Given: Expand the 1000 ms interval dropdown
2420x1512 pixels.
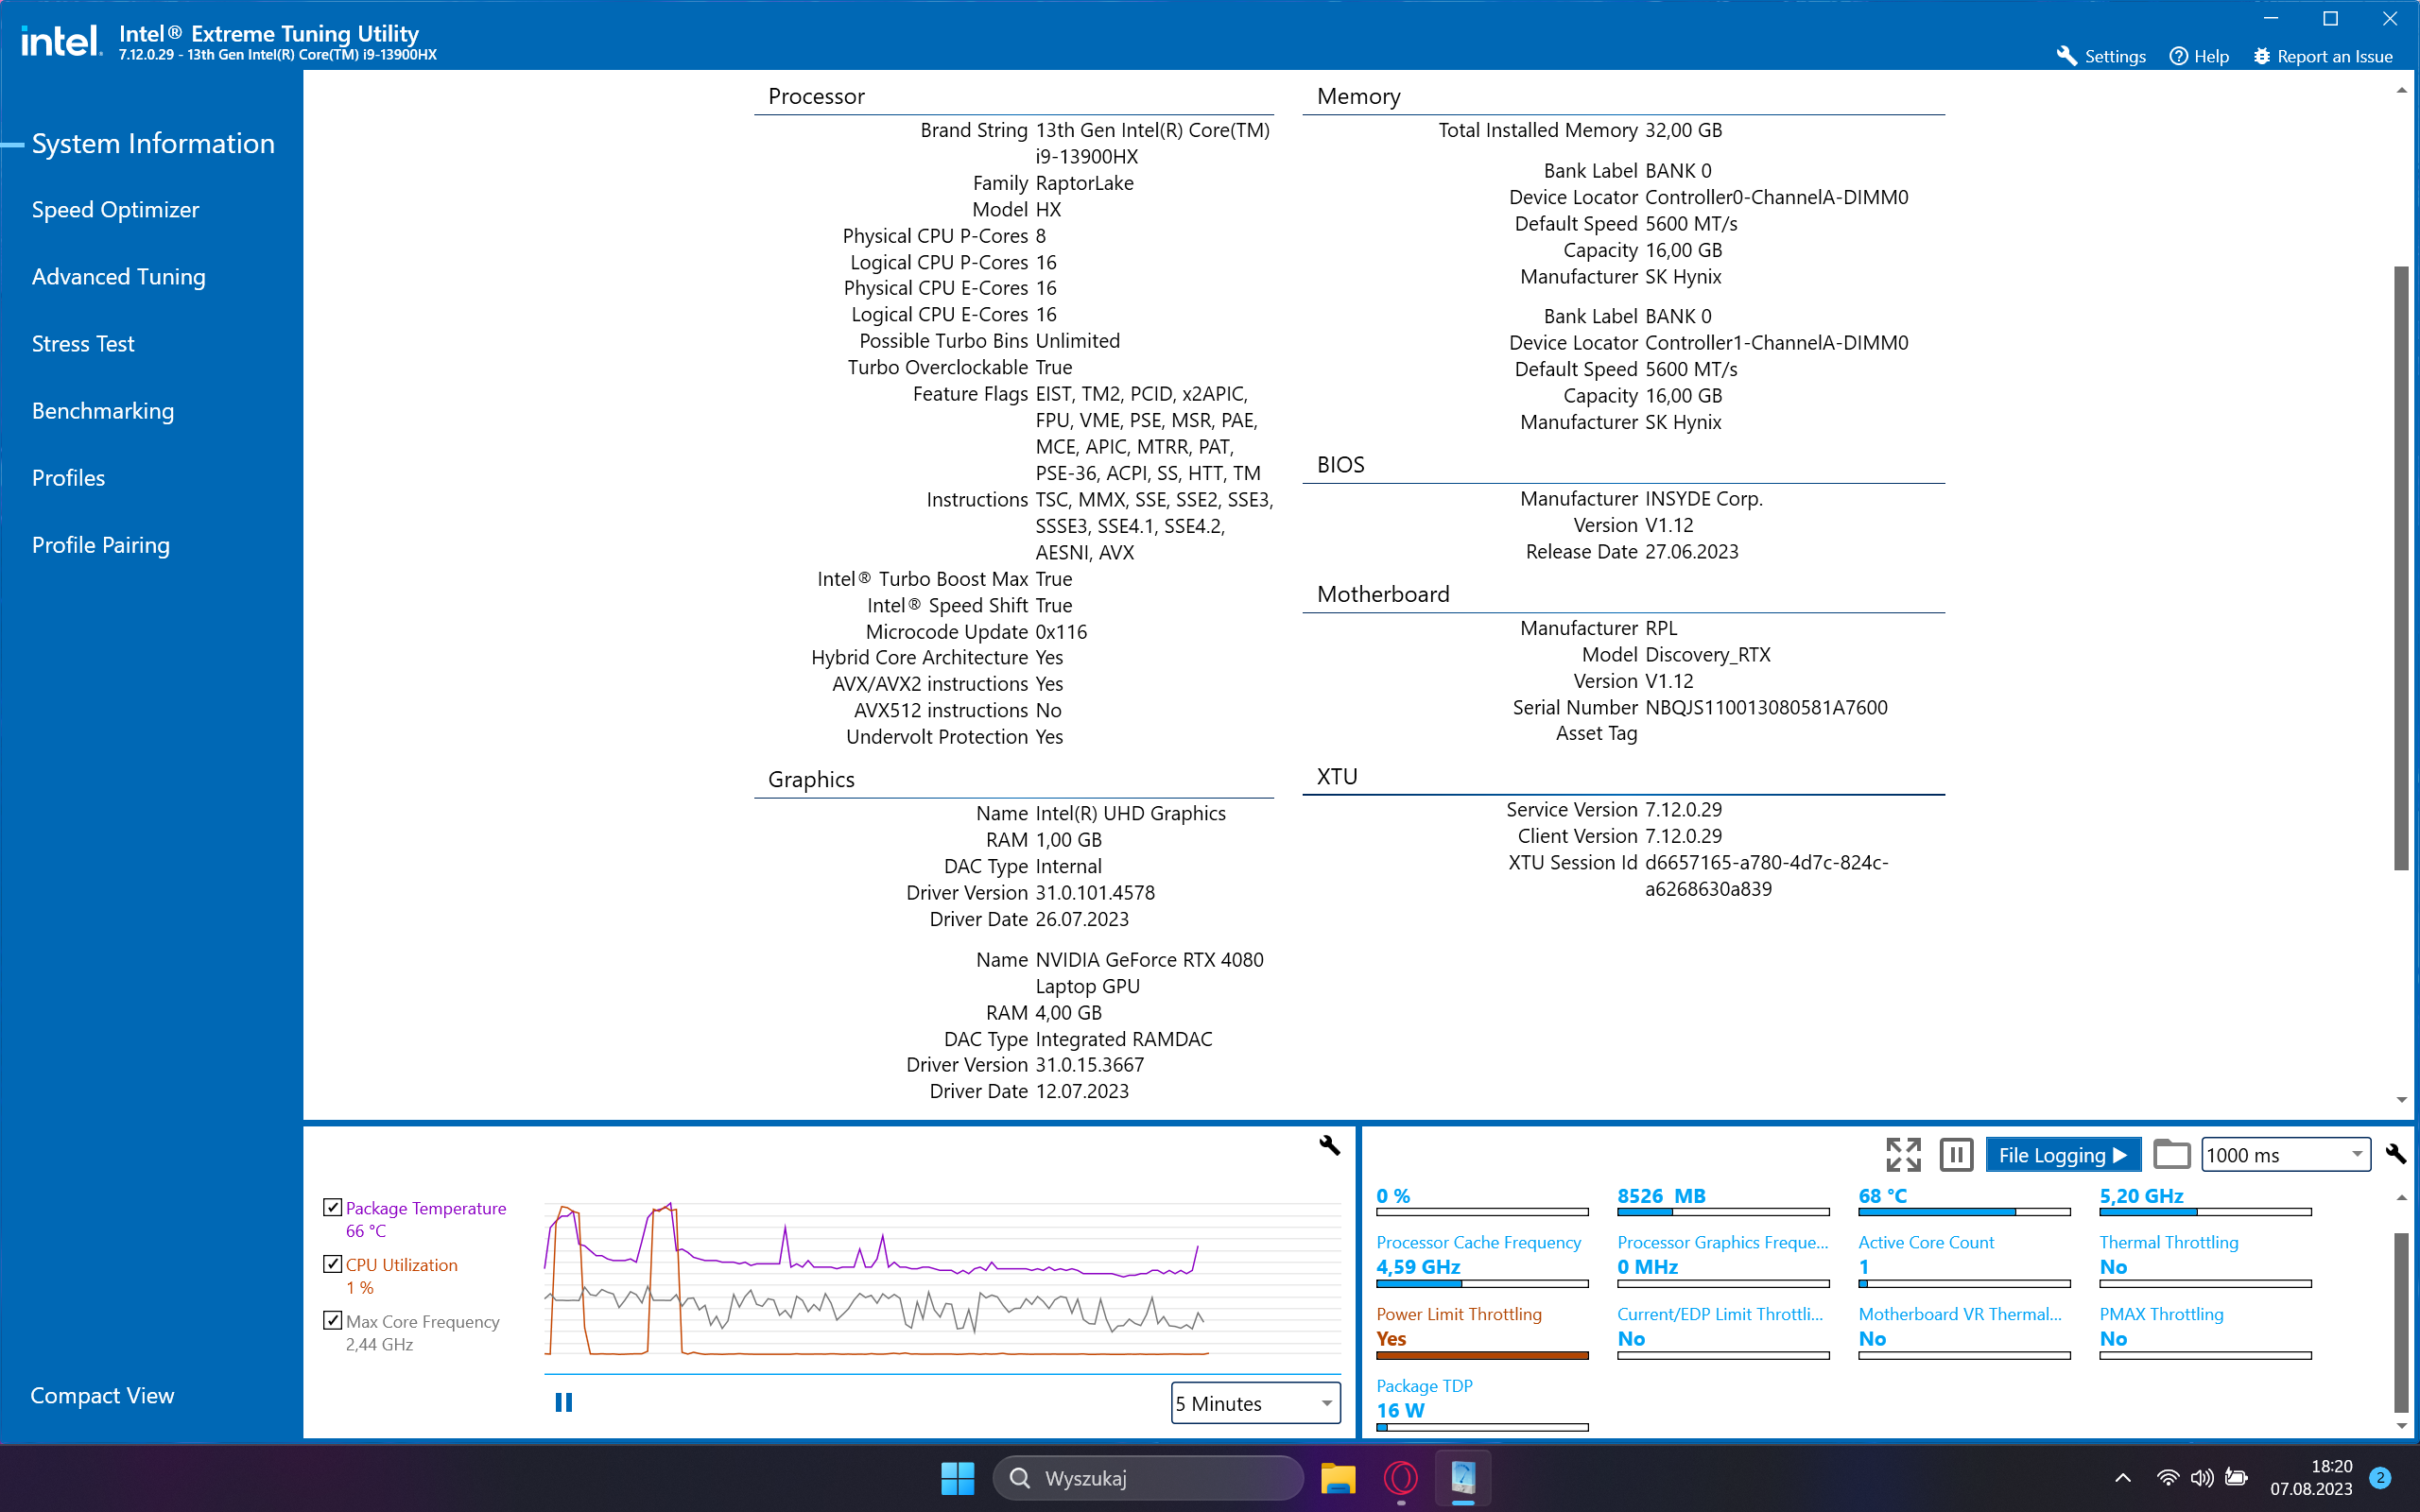Looking at the screenshot, I should pos(2285,1155).
